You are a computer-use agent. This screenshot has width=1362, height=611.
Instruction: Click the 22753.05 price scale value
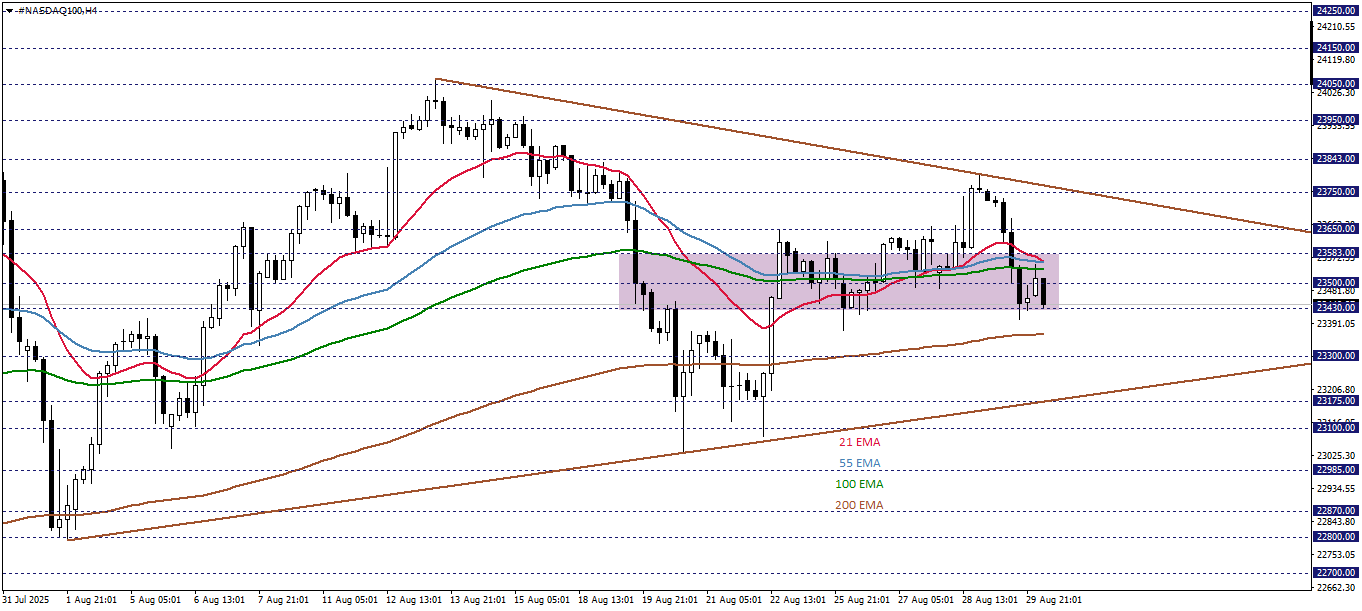1337,554
